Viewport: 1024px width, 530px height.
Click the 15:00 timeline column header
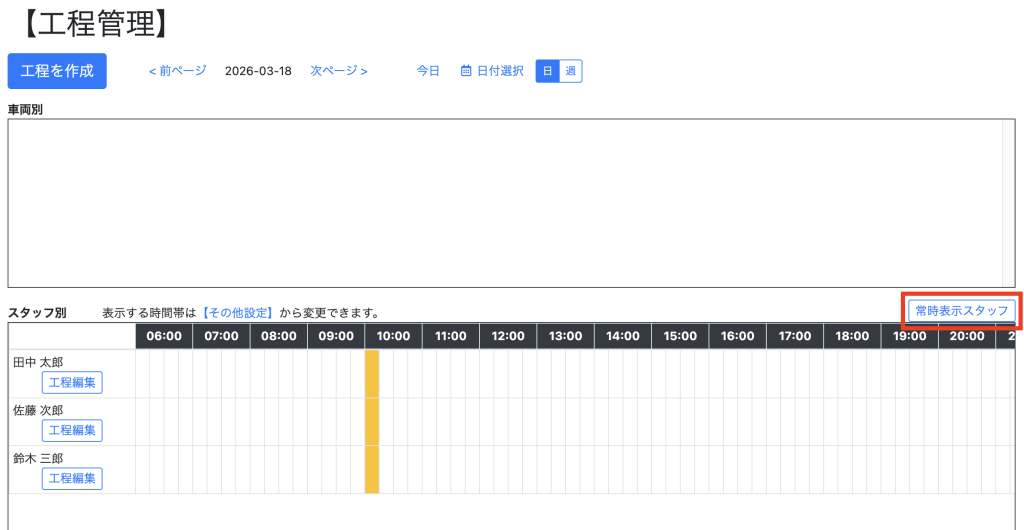coord(680,336)
